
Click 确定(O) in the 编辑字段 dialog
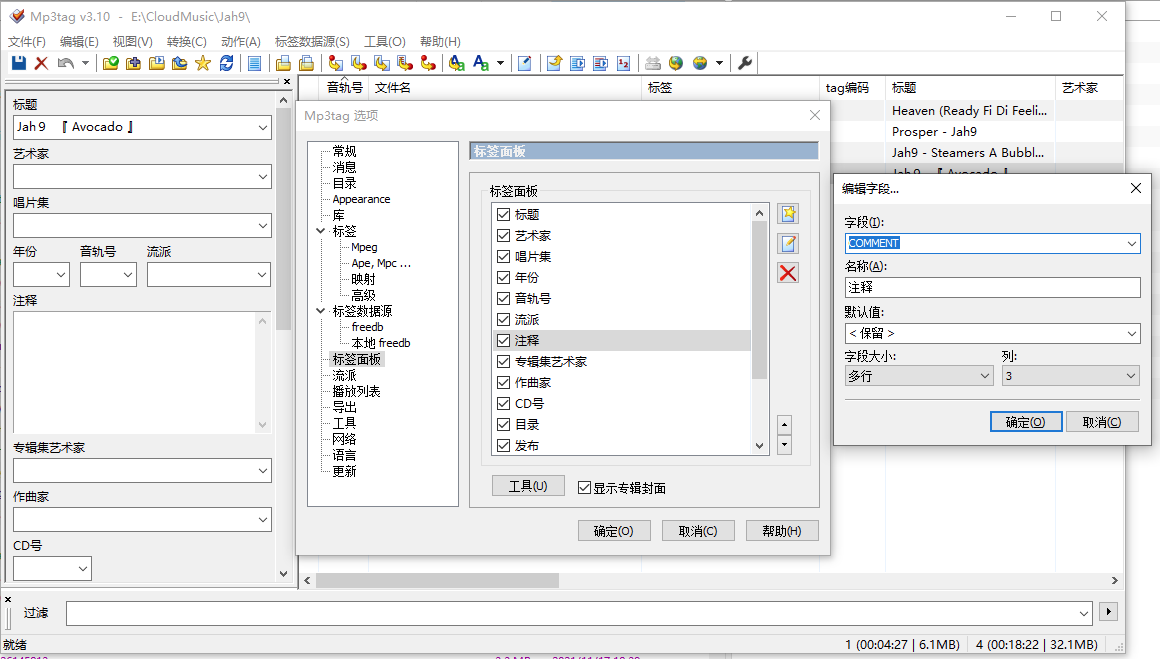1025,422
